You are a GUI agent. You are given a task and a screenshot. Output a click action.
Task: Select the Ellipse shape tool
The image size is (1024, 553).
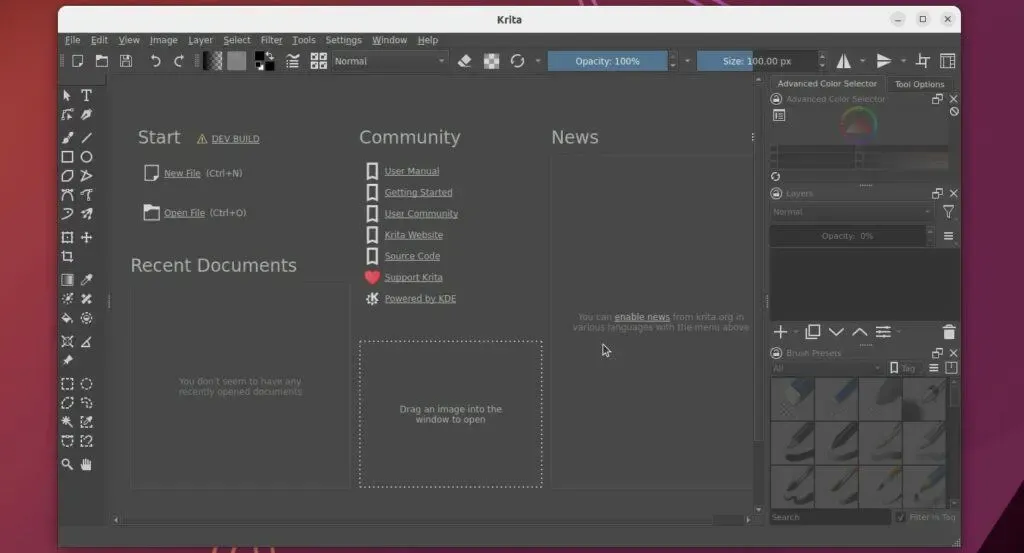click(86, 157)
